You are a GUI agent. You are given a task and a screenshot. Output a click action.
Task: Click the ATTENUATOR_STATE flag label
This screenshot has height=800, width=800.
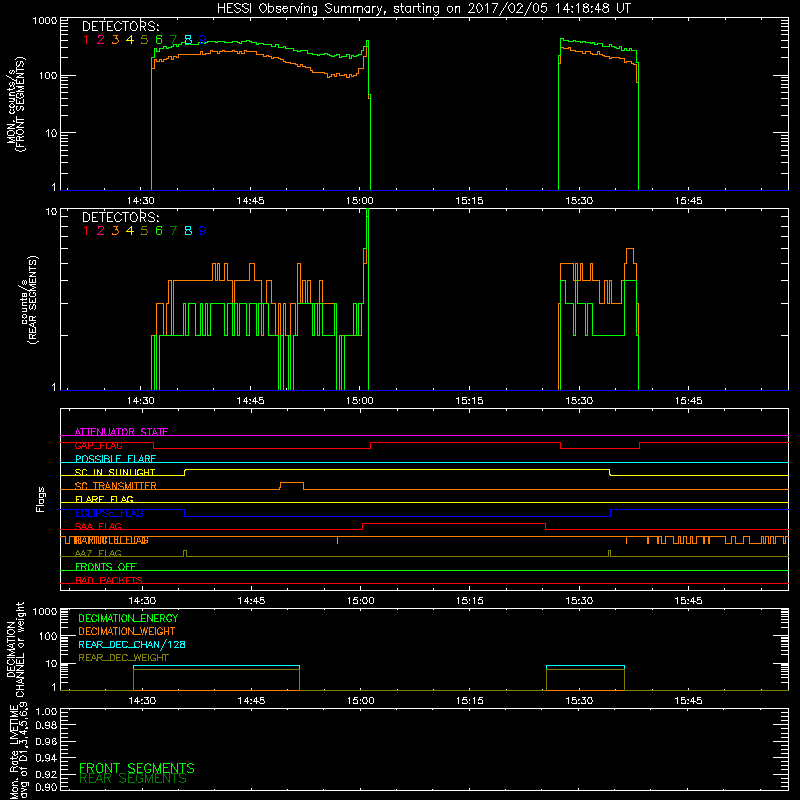pyautogui.click(x=121, y=432)
